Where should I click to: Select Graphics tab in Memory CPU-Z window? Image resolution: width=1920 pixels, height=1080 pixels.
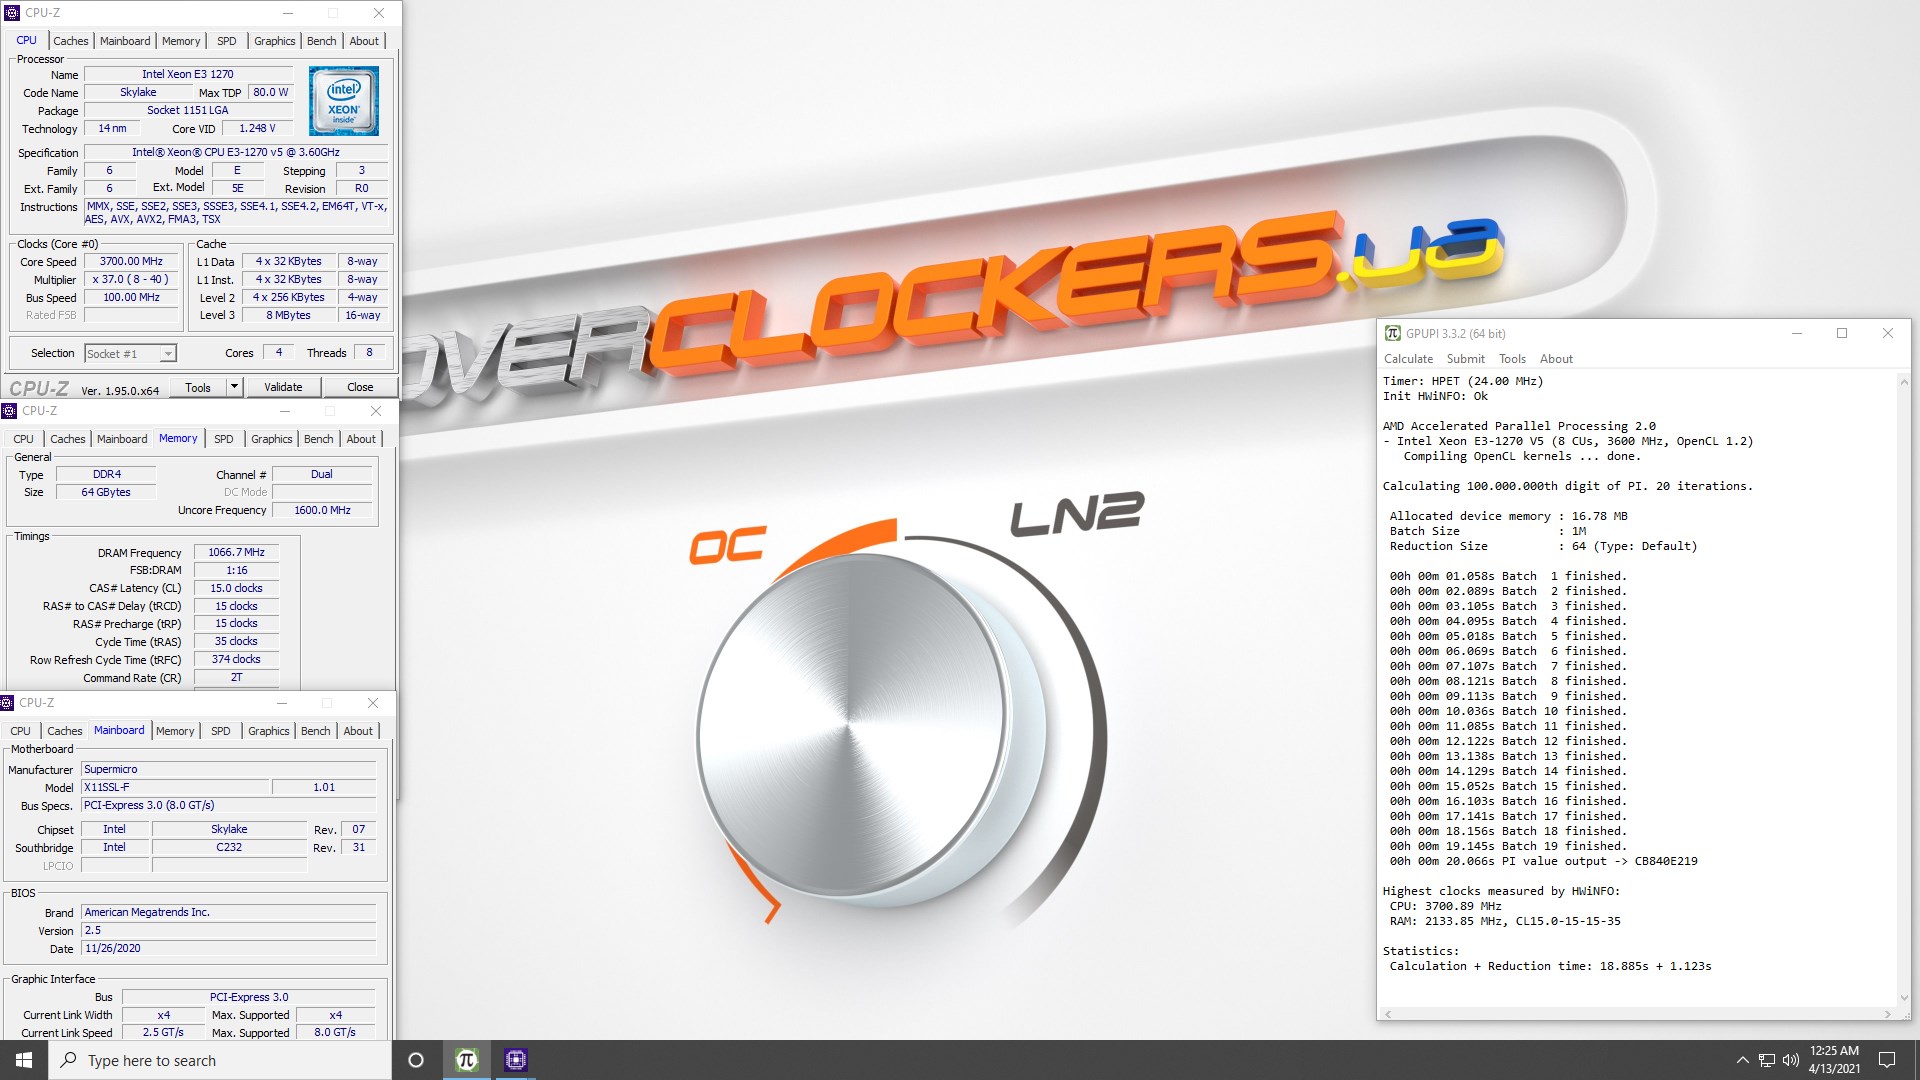271,439
